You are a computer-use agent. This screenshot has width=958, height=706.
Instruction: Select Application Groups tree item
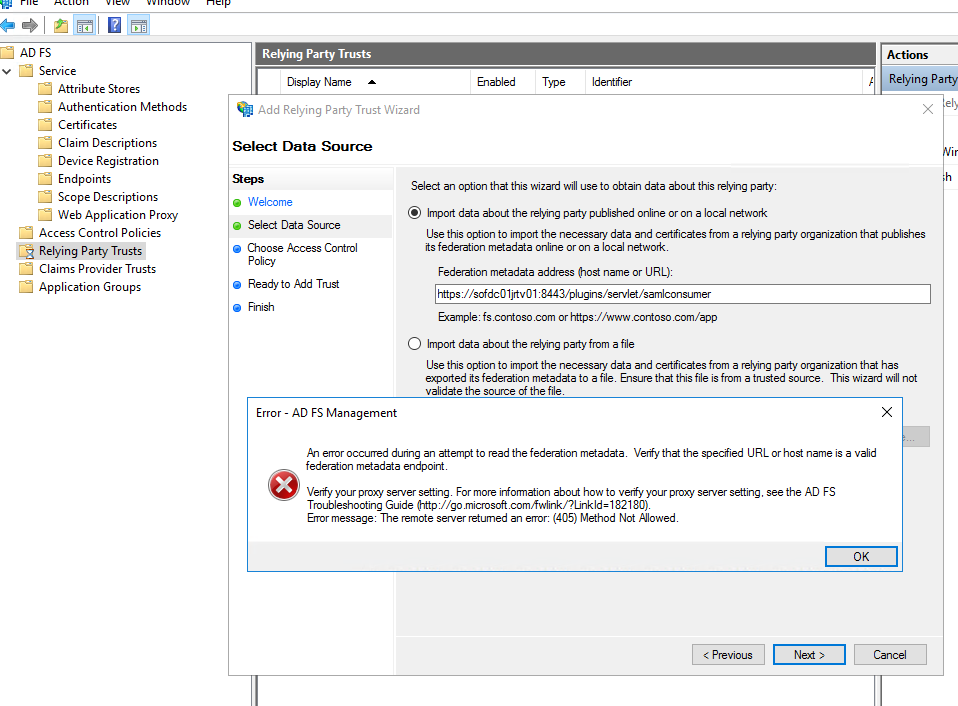click(x=90, y=287)
